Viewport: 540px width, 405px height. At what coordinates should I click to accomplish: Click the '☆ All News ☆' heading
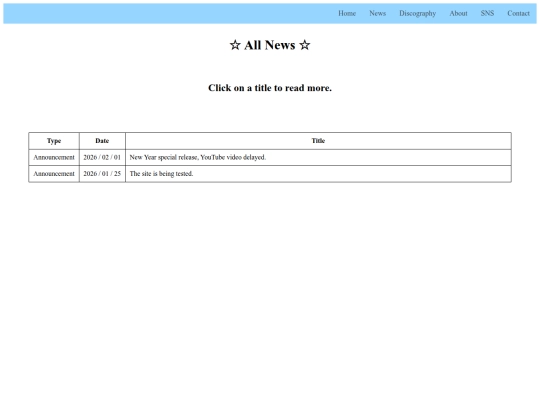coord(270,45)
